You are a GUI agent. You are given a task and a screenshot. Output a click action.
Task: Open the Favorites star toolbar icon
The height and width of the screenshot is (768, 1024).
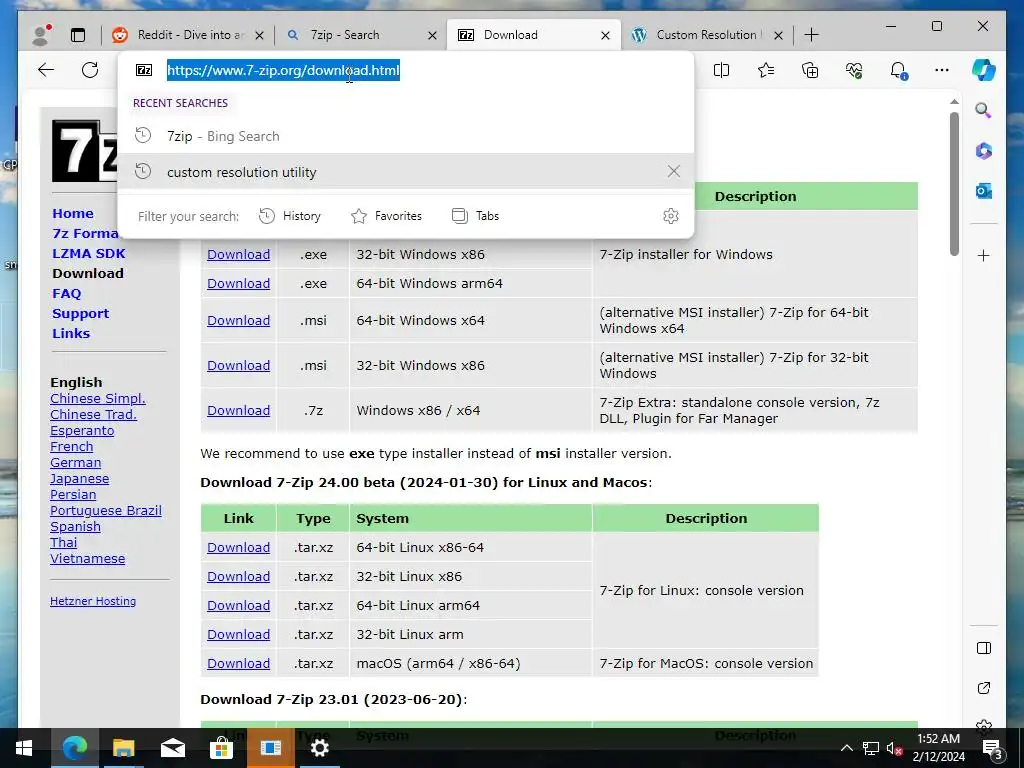[765, 70]
